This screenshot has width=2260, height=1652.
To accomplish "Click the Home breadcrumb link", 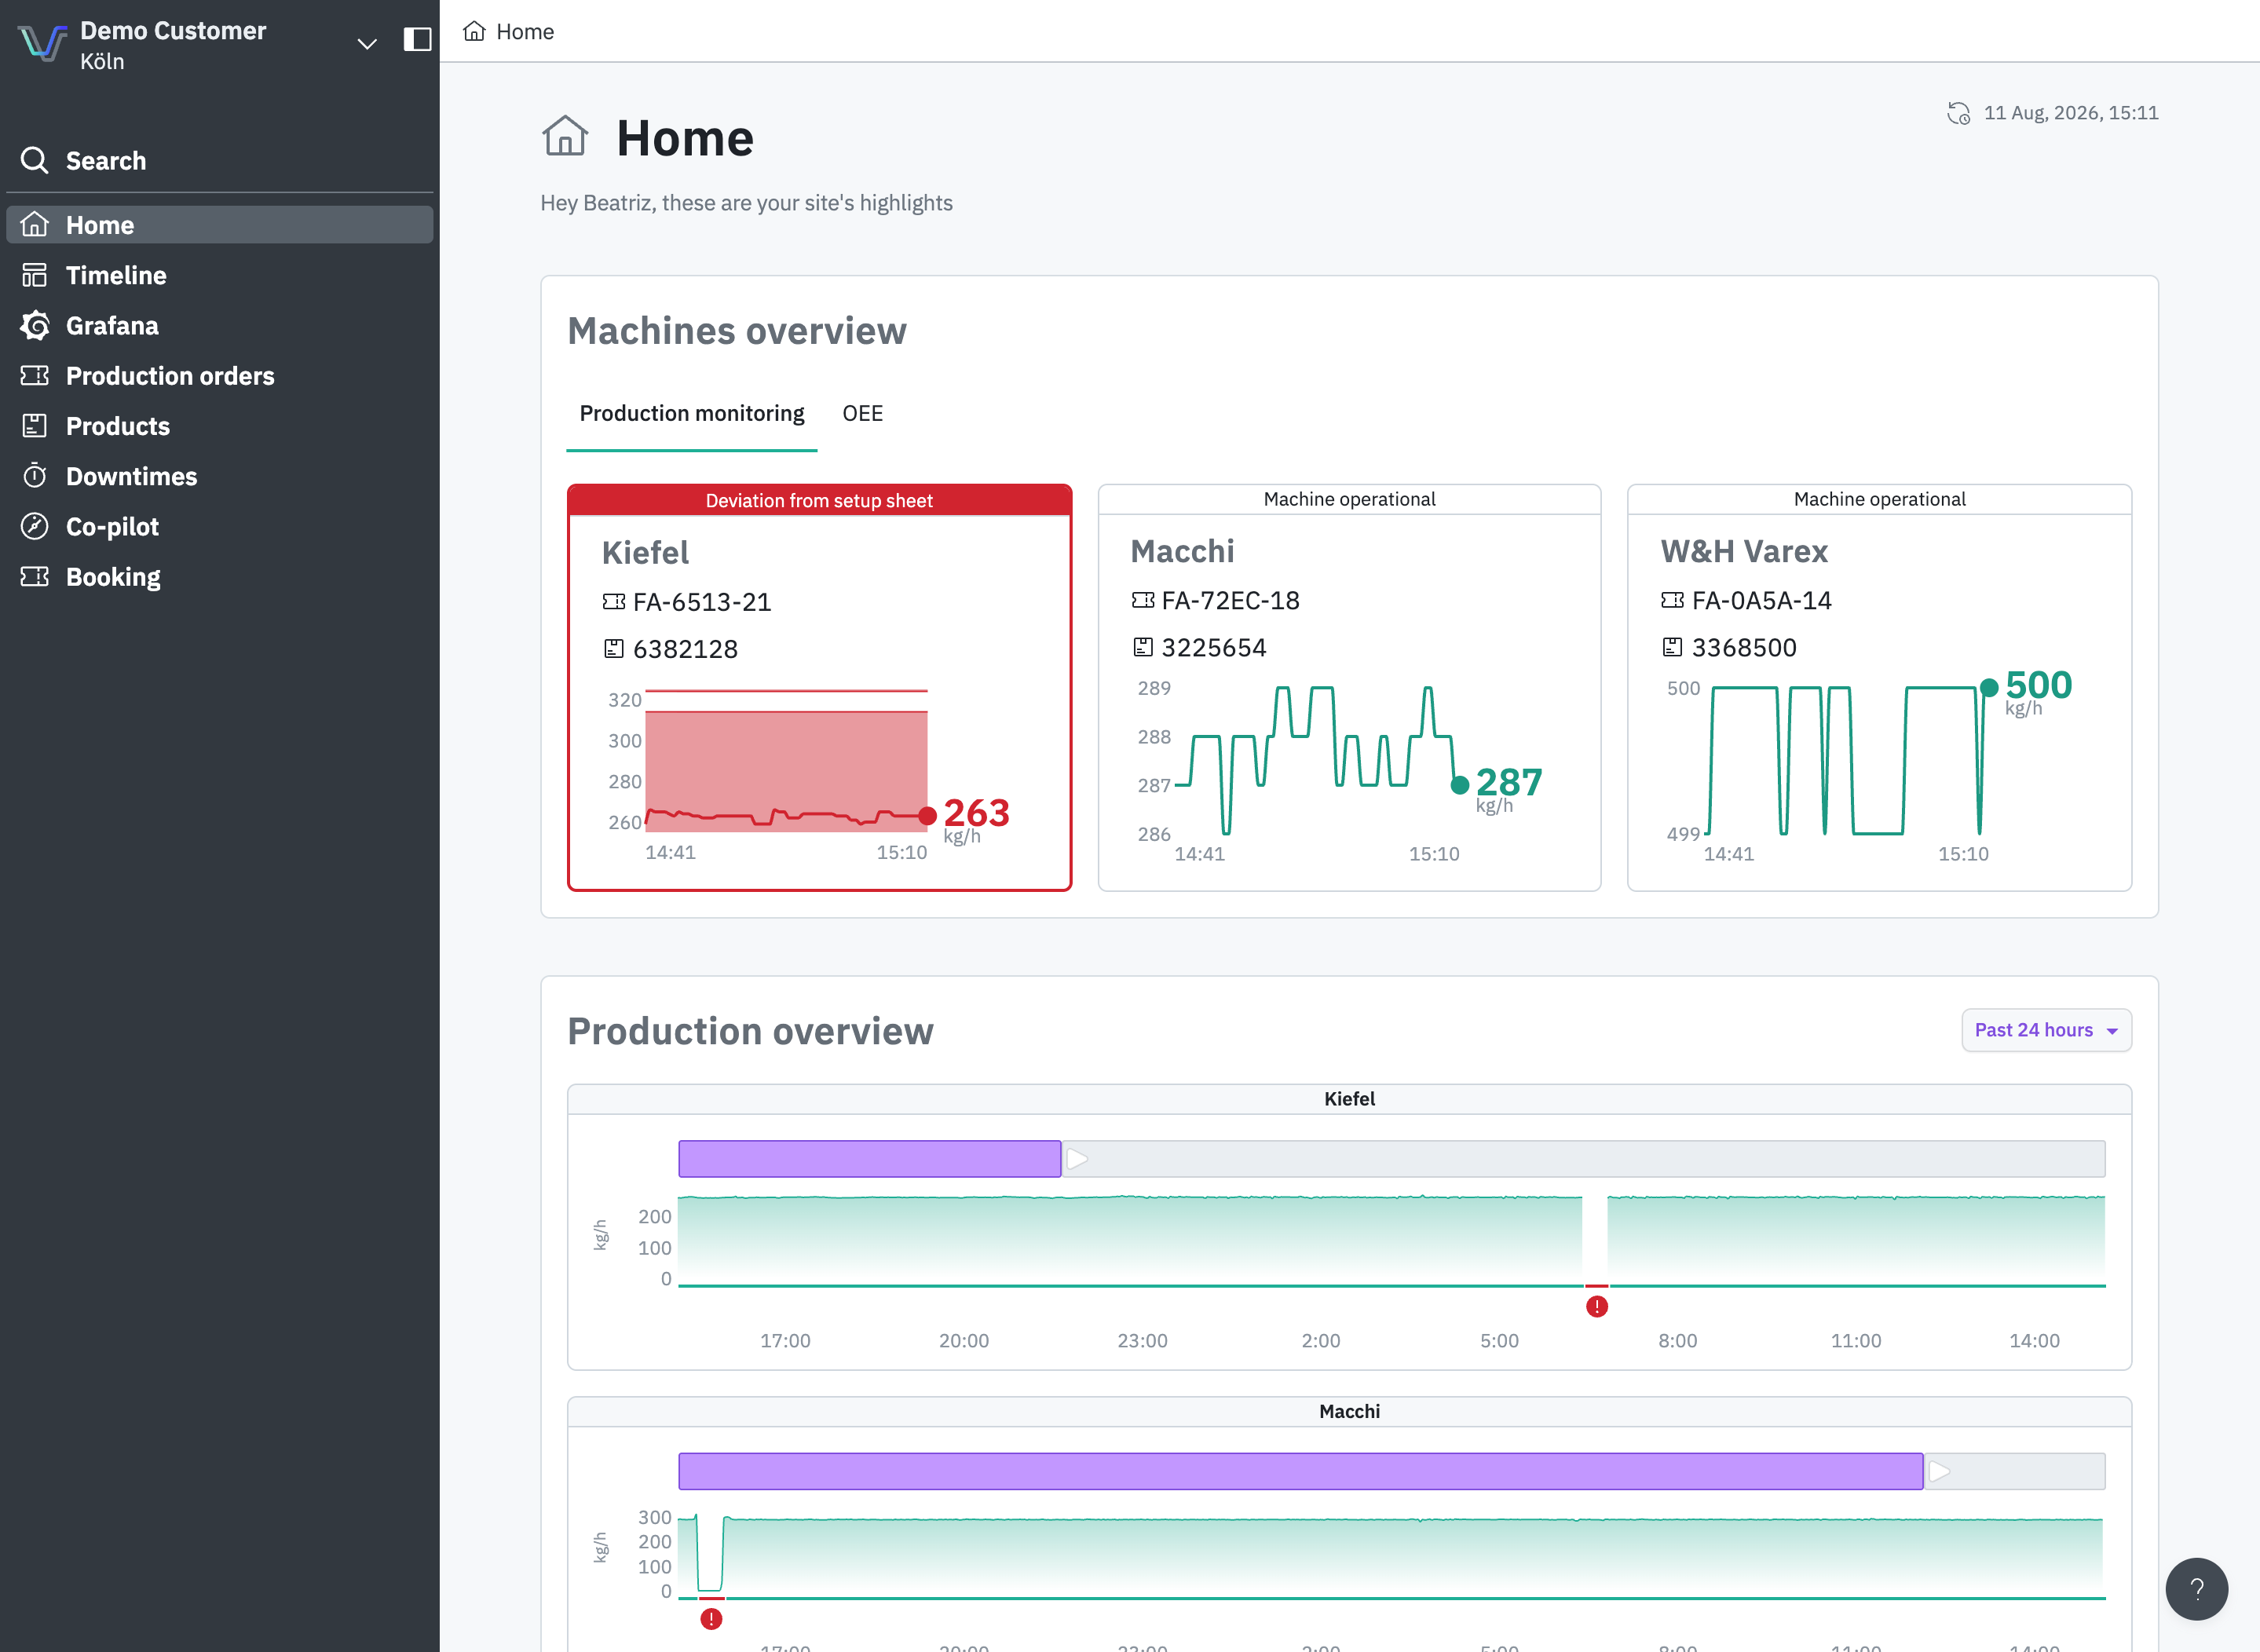I will tap(525, 31).
